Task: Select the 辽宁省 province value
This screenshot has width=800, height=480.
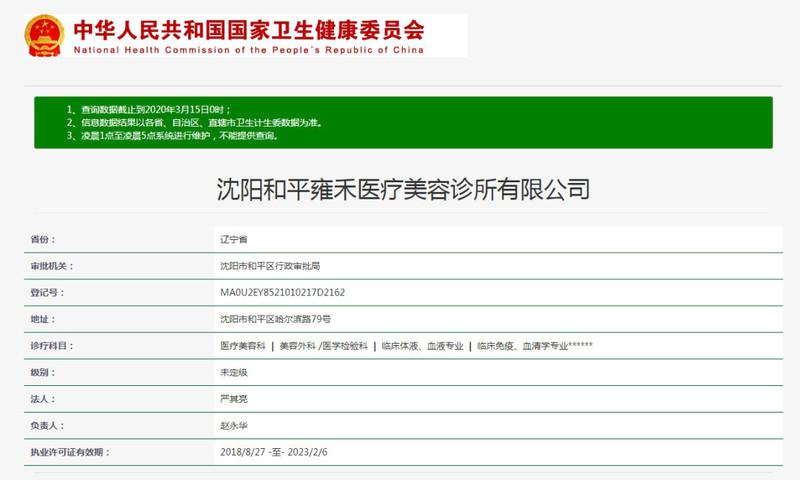Action: (233, 240)
